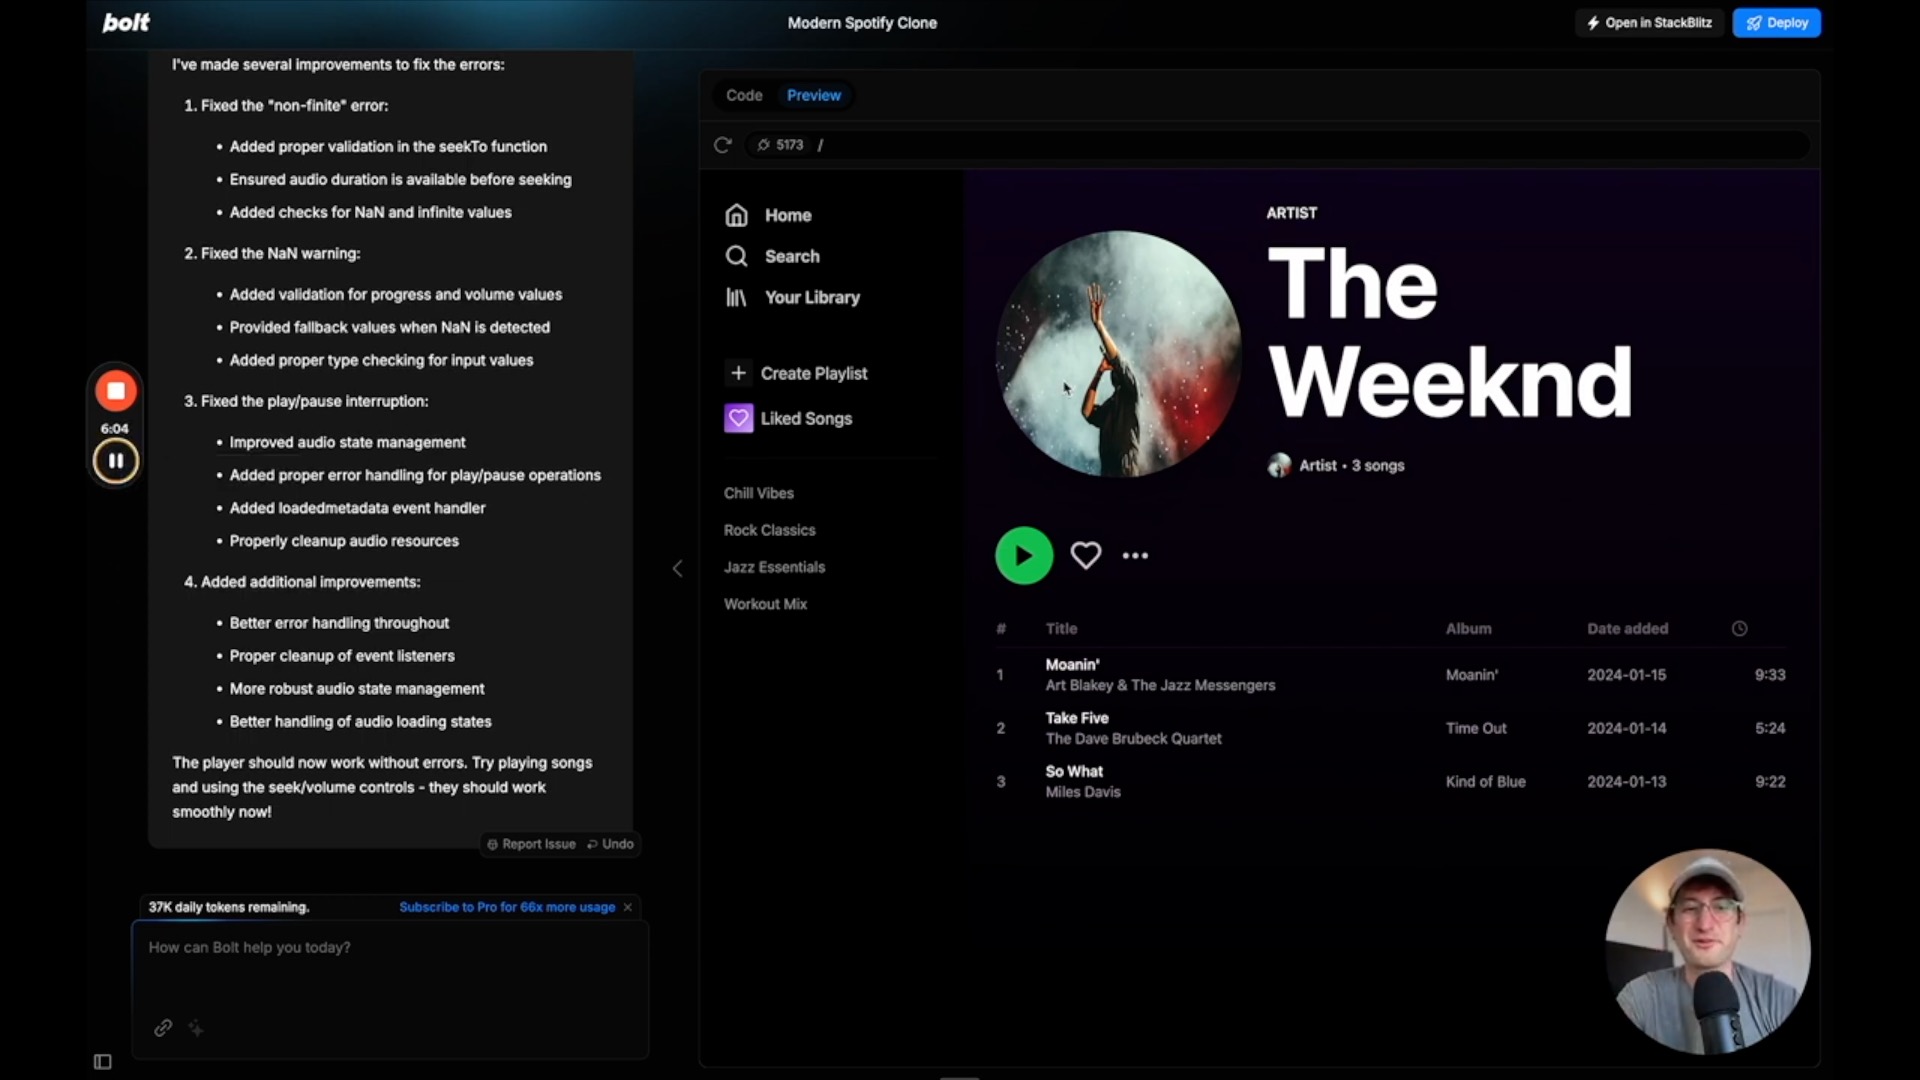Screen dimensions: 1920x1080
Task: Focus the Bolt chat input field
Action: 390,965
